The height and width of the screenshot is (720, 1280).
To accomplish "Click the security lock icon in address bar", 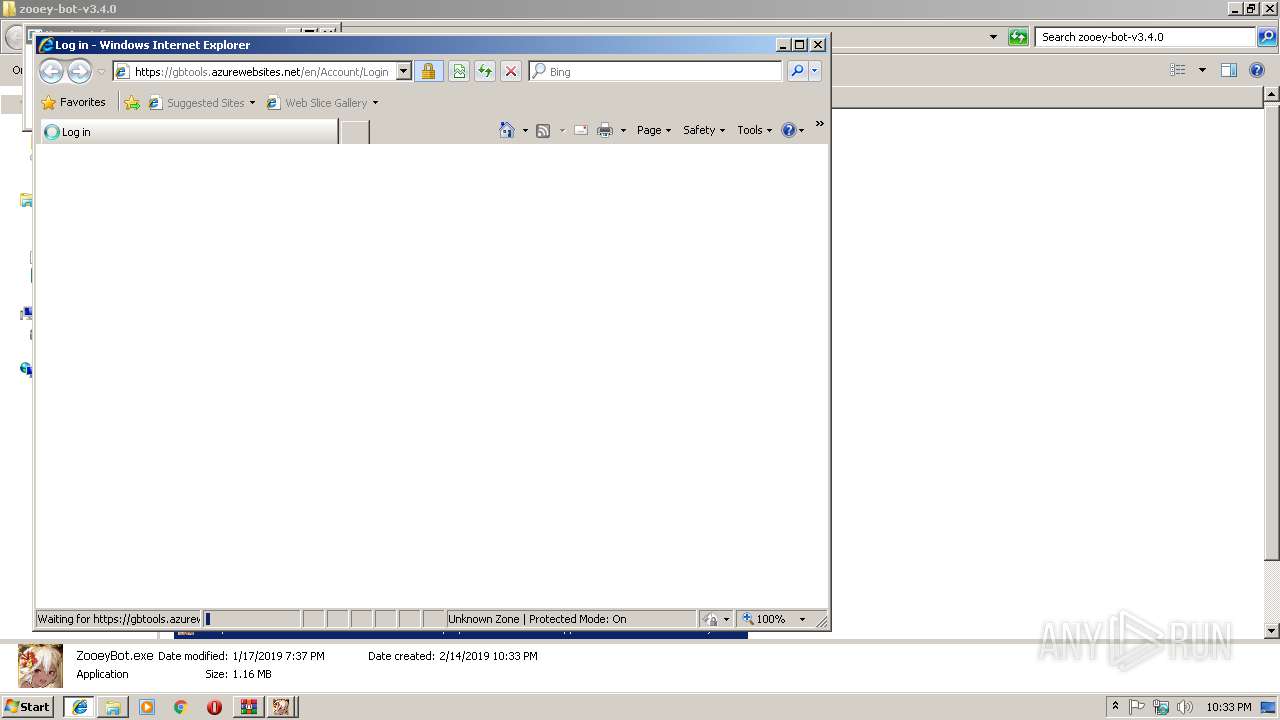I will [428, 72].
